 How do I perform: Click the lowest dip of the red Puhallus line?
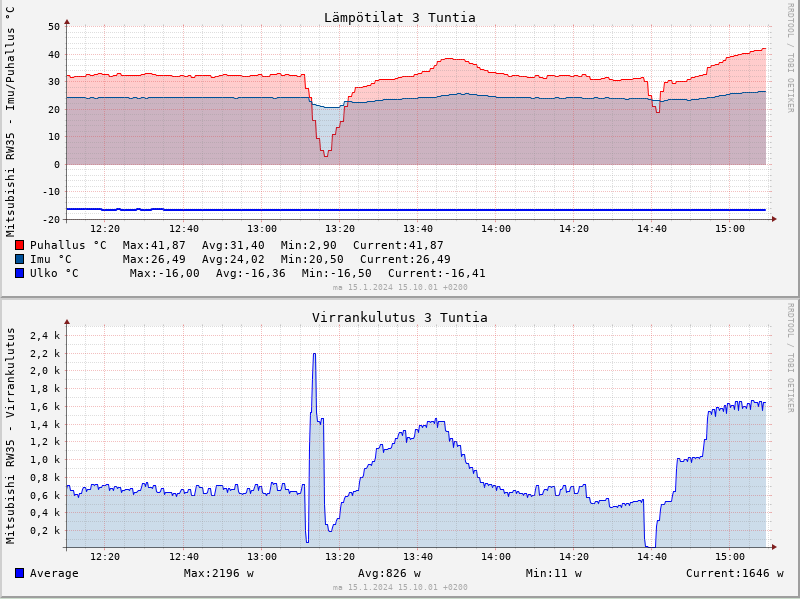click(x=325, y=156)
